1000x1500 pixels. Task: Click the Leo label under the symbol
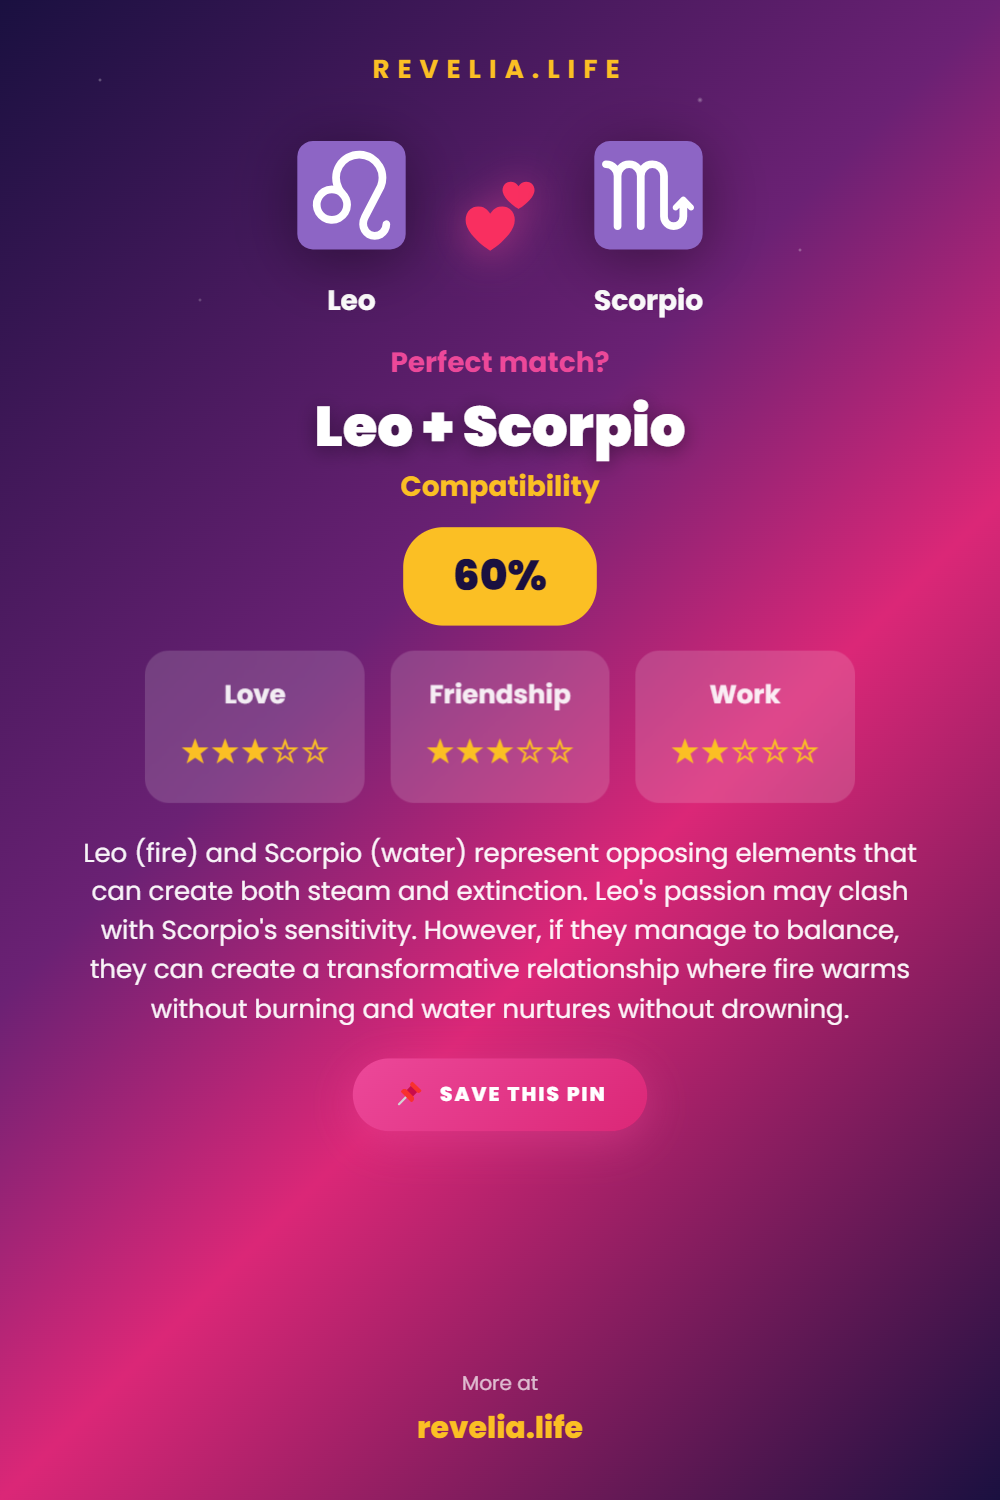coord(351,301)
